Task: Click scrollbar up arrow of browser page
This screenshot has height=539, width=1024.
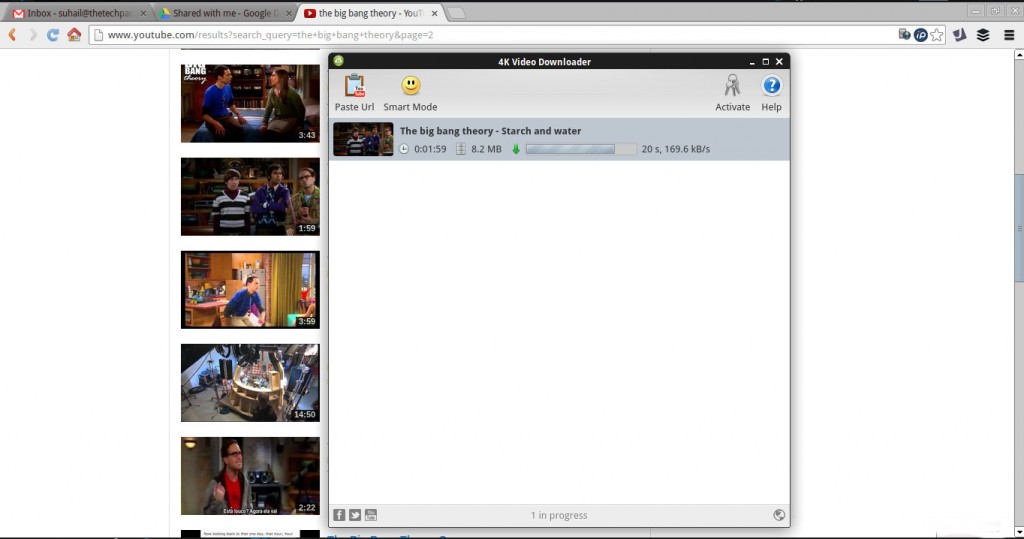Action: pyautogui.click(x=1019, y=56)
